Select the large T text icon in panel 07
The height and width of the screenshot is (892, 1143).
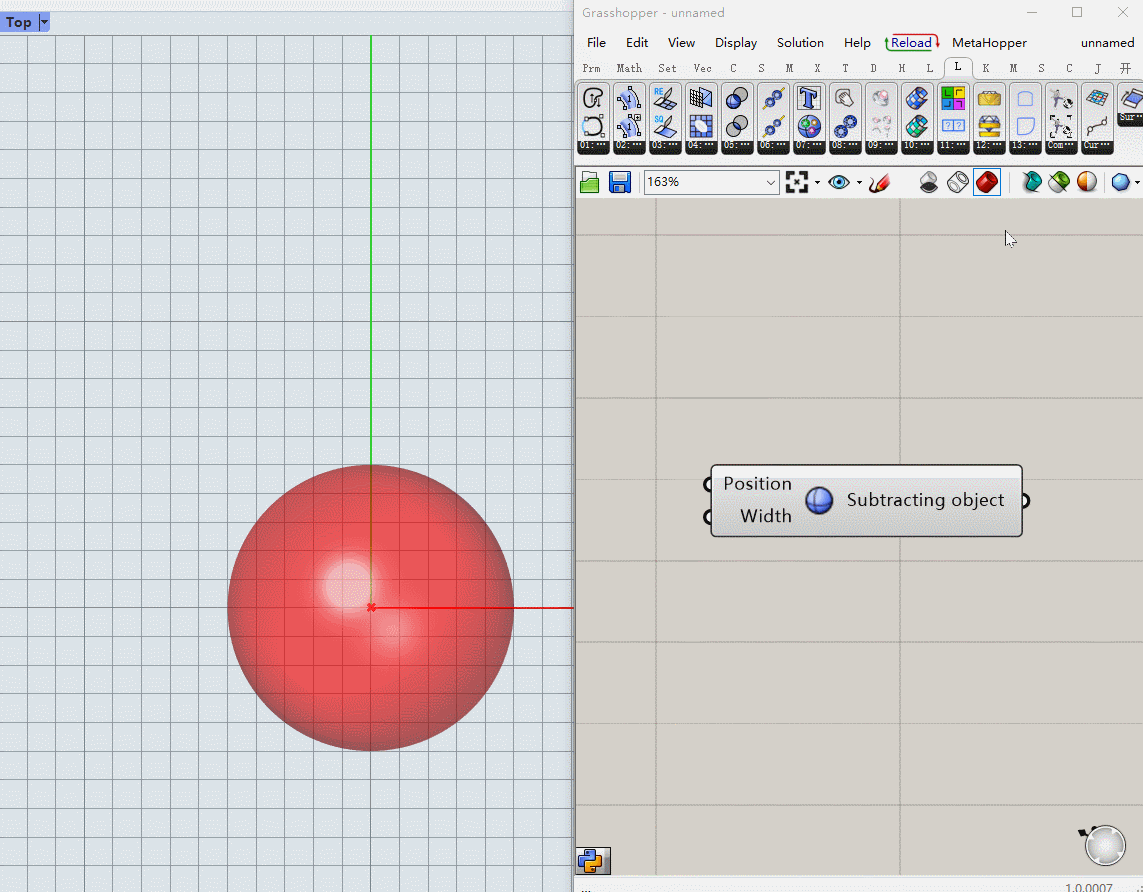pos(808,98)
